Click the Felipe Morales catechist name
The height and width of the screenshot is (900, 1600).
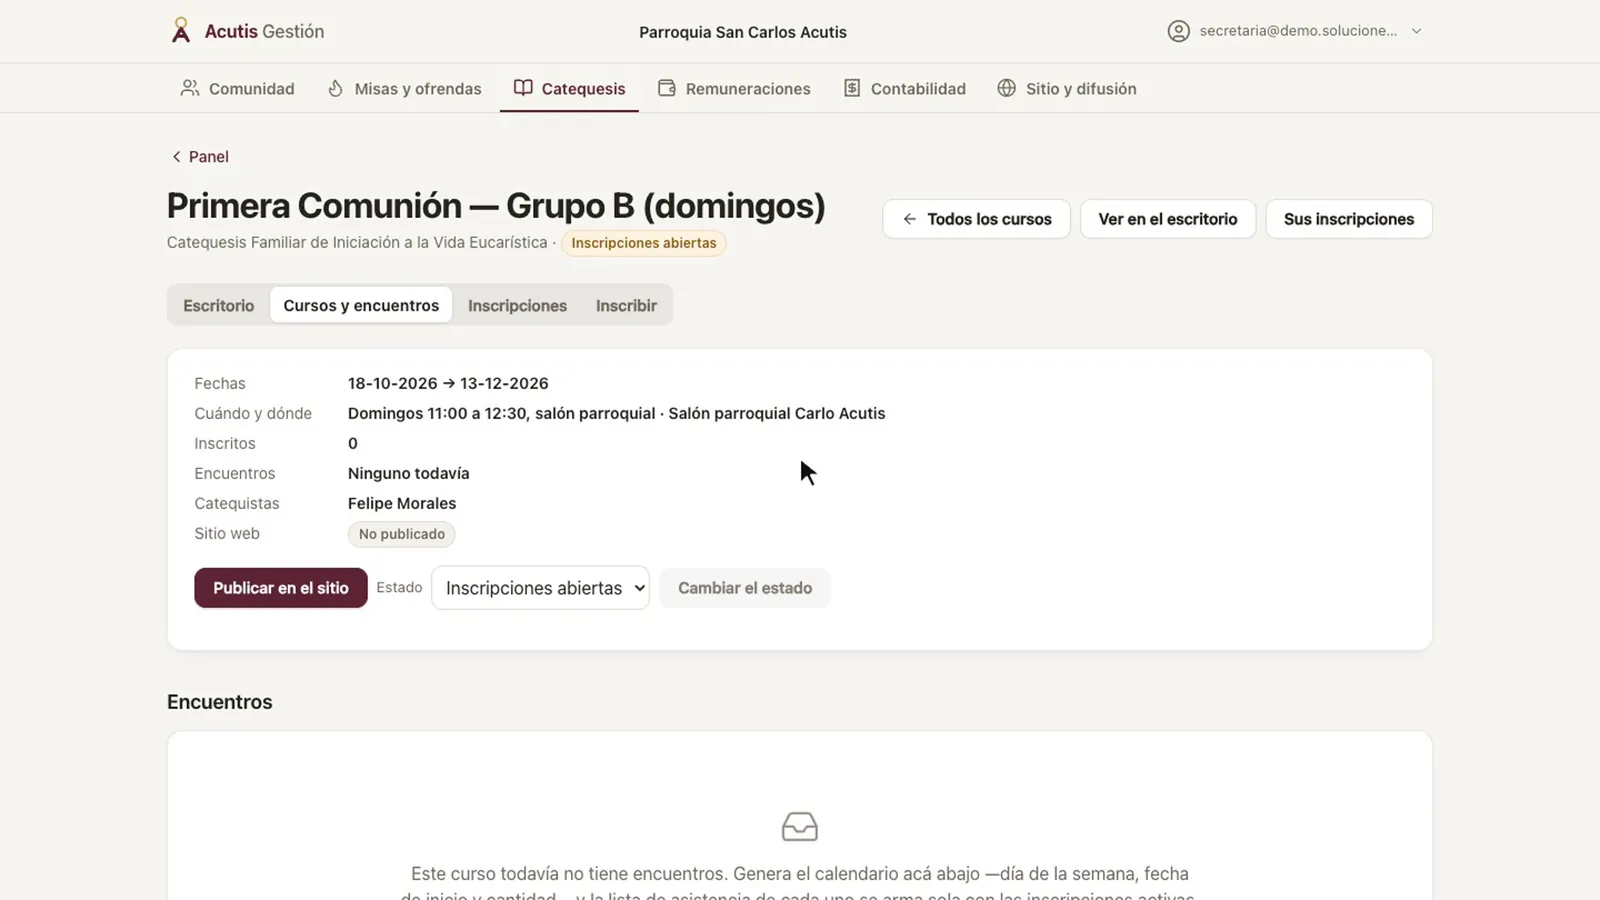pyautogui.click(x=402, y=503)
